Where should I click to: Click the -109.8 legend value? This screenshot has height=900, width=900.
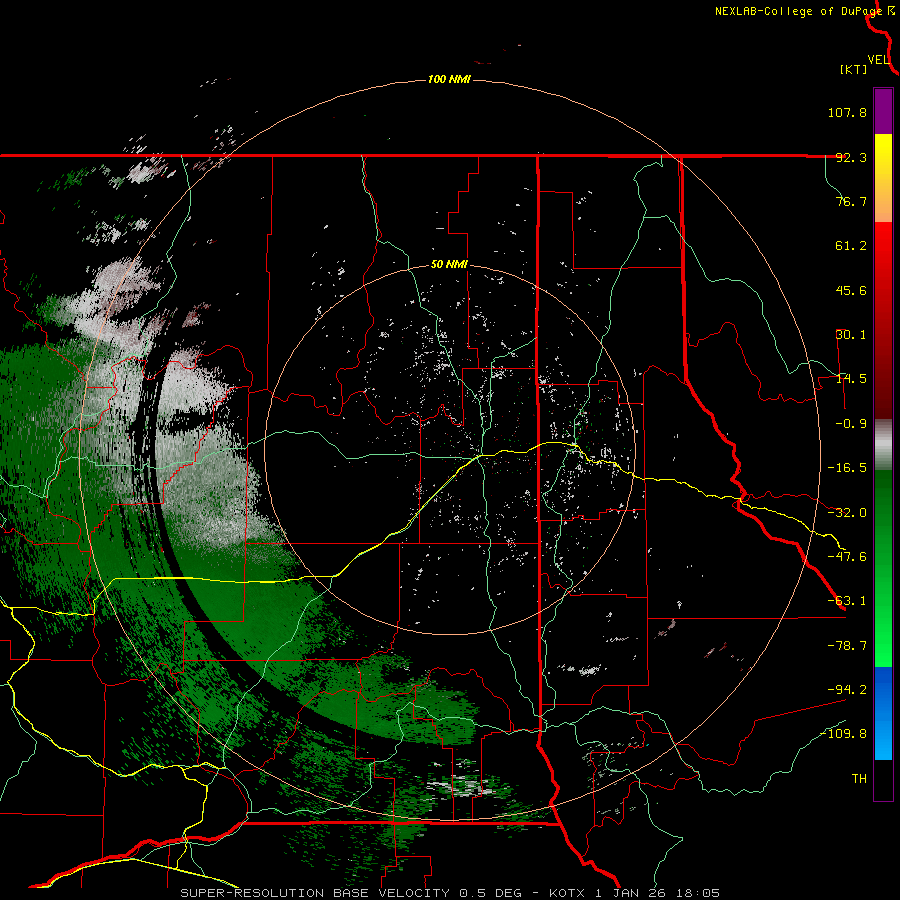point(844,734)
